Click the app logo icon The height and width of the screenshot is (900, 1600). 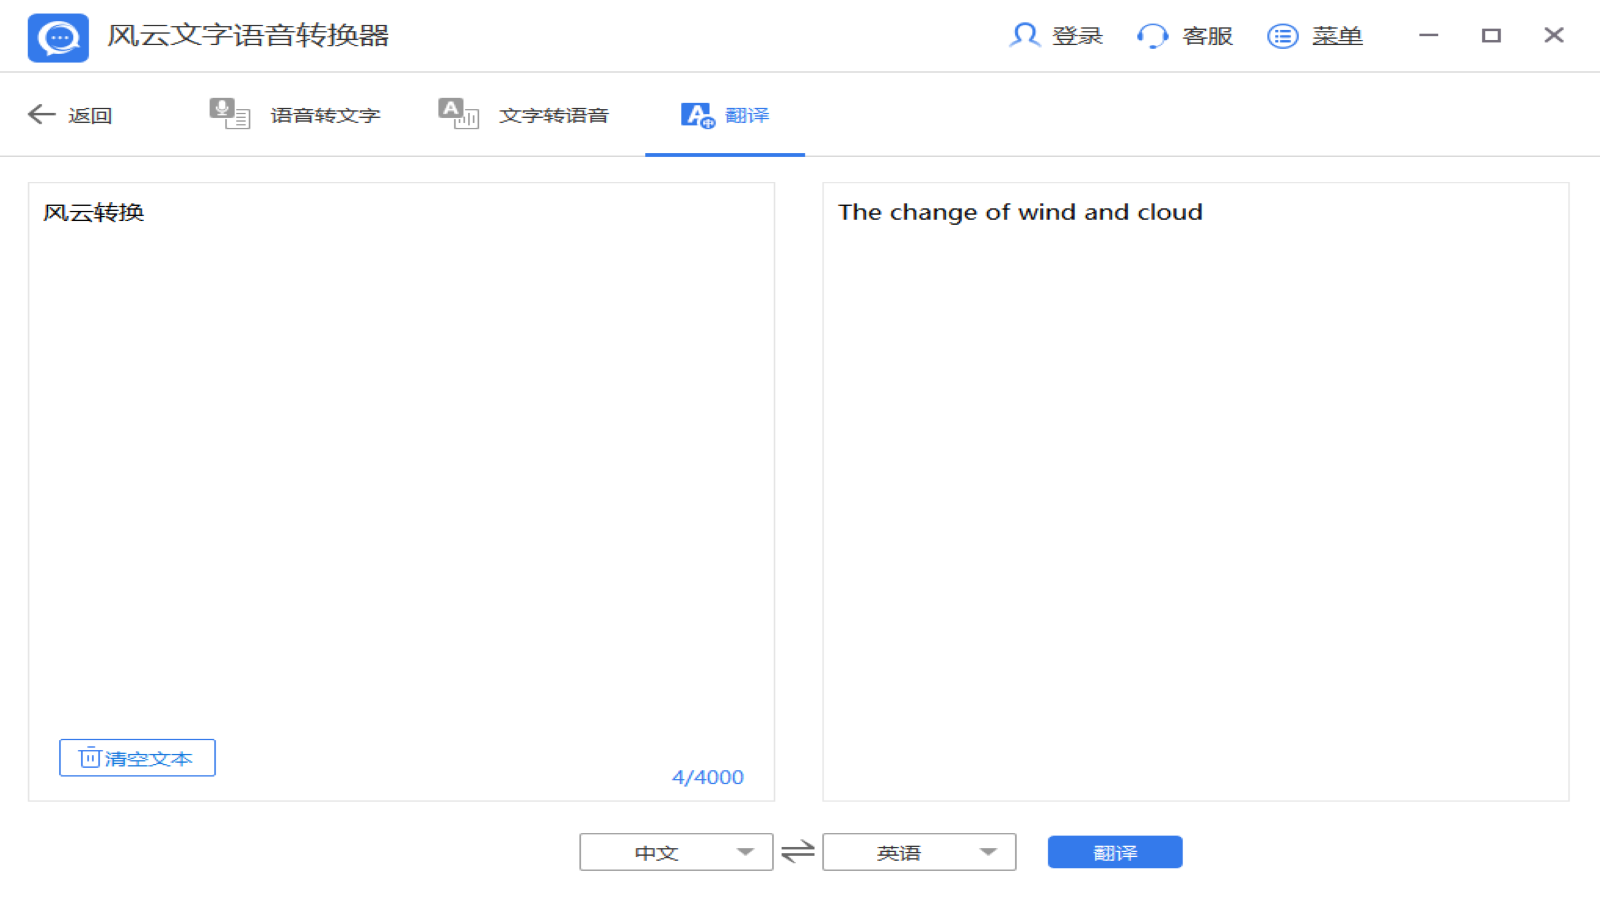(57, 35)
